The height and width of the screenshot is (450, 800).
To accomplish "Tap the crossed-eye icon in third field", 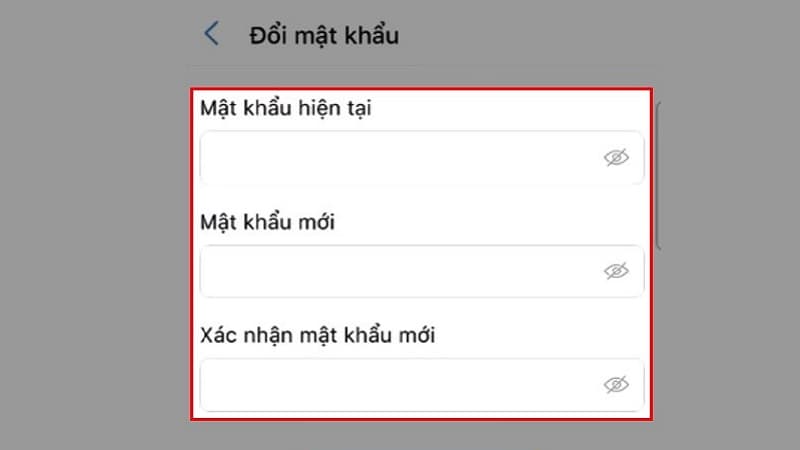I will click(x=616, y=385).
